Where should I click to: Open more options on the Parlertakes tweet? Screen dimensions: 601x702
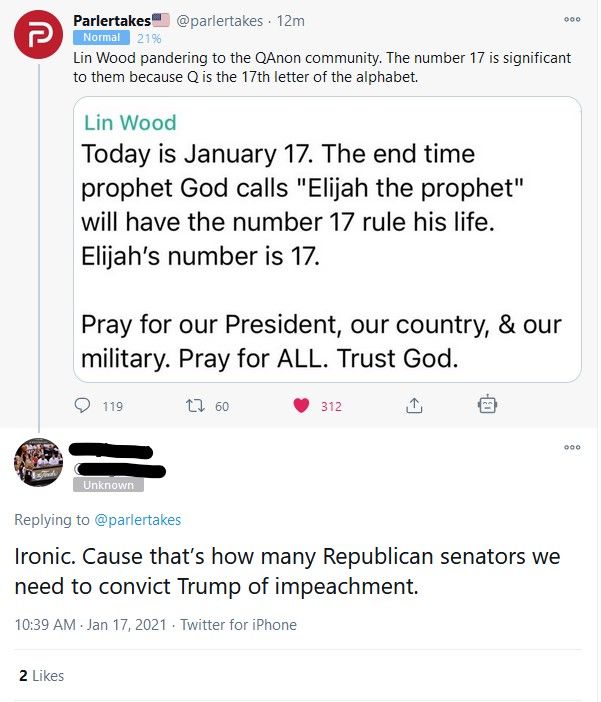[x=572, y=19]
